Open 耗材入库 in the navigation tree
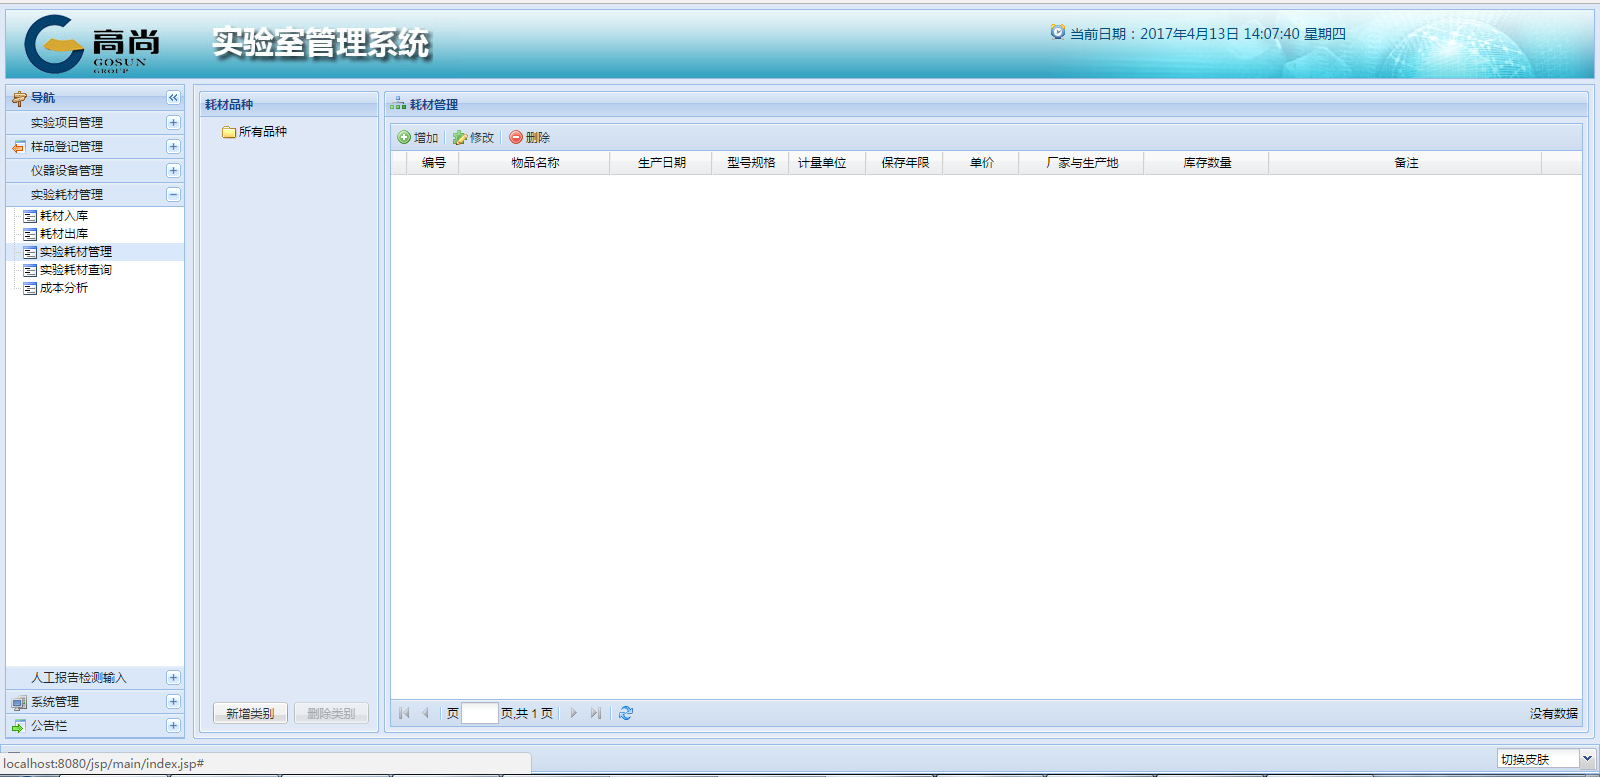The height and width of the screenshot is (777, 1600). point(63,216)
